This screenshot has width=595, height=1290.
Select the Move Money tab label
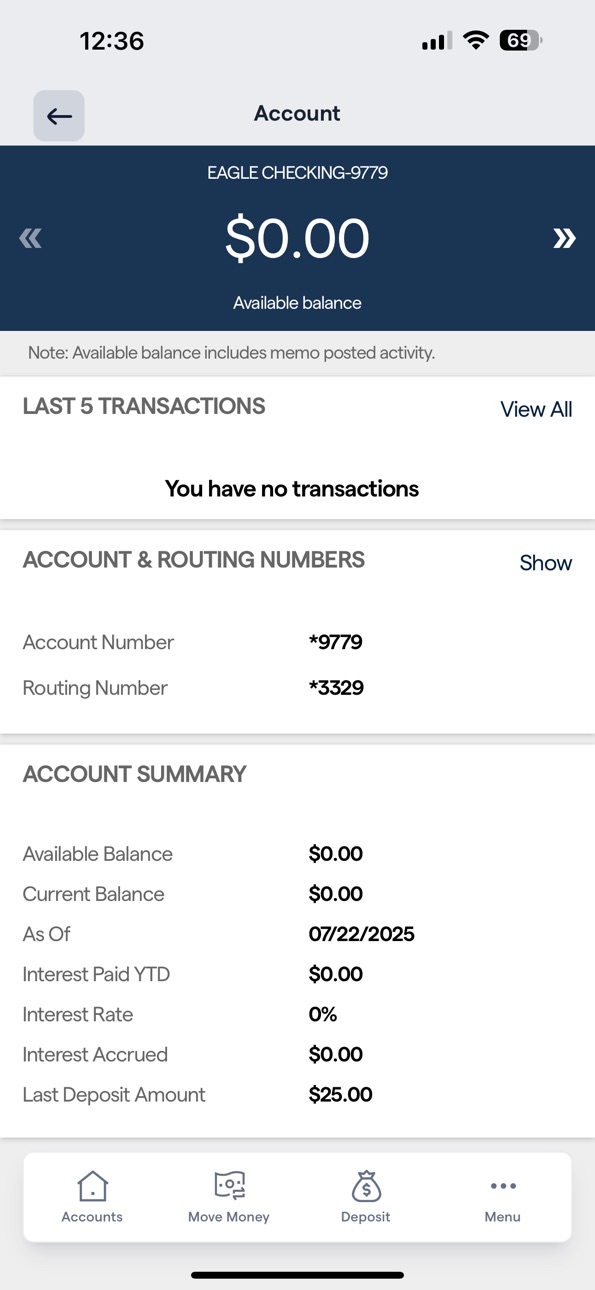tap(229, 1217)
